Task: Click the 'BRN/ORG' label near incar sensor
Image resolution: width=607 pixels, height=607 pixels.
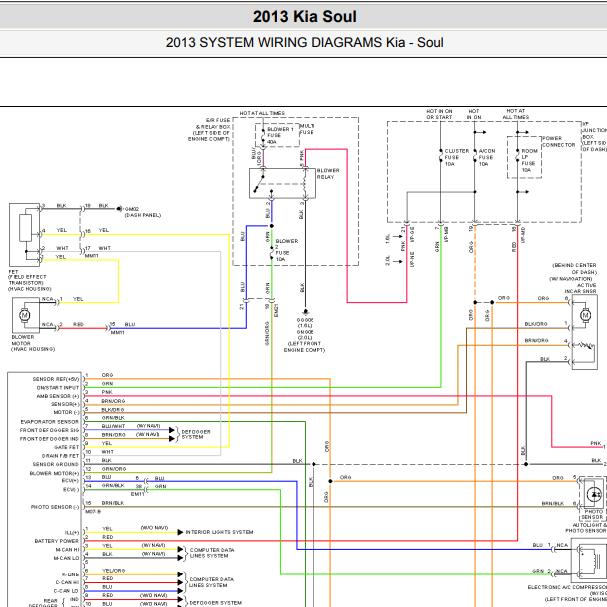Action: 536,340
